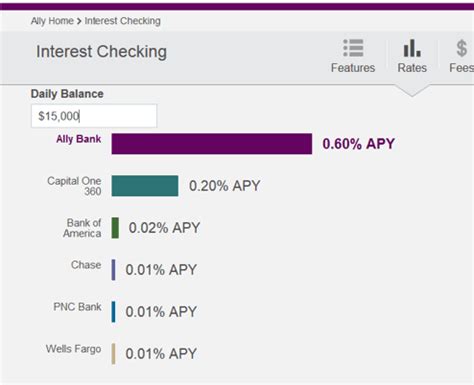The width and height of the screenshot is (474, 385).
Task: Click the Capital One 360 label
Action: 74,186
